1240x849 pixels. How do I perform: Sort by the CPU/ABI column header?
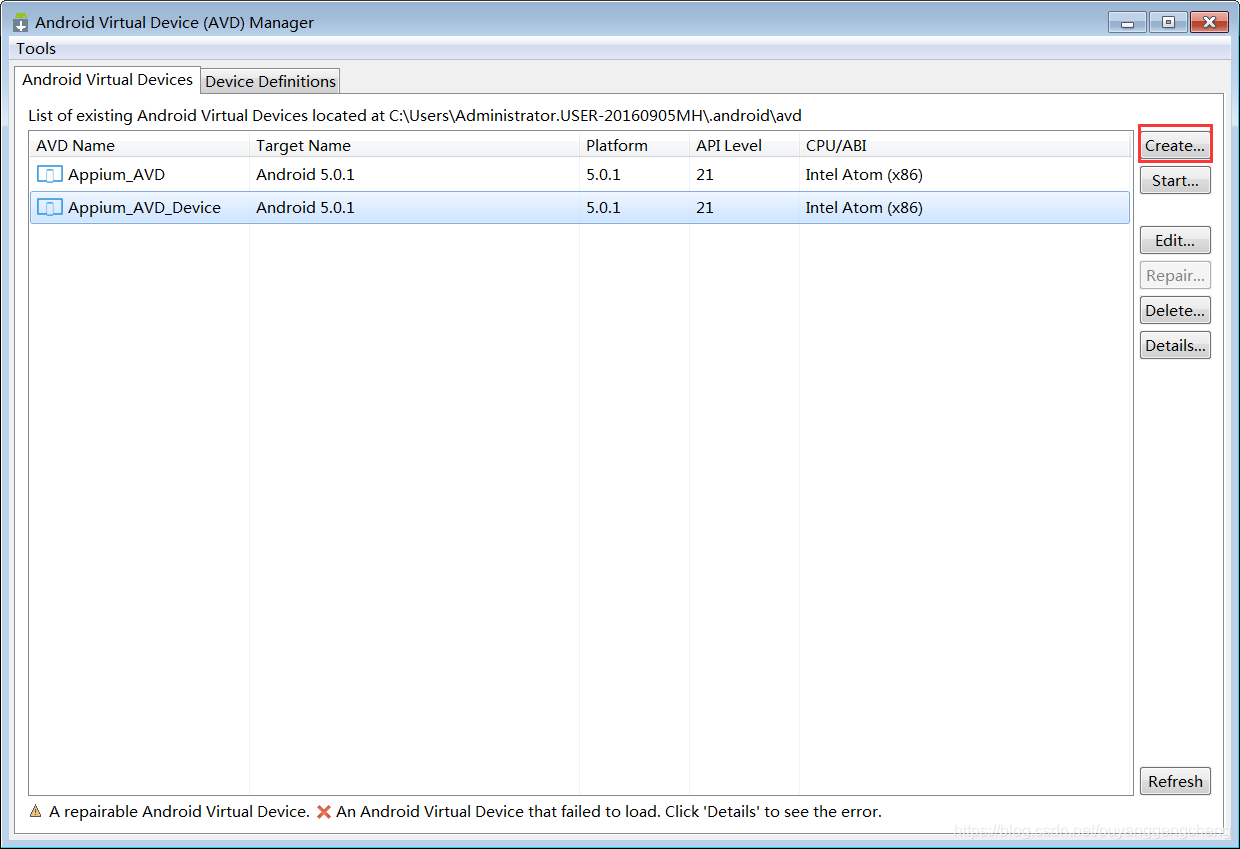click(x=965, y=145)
